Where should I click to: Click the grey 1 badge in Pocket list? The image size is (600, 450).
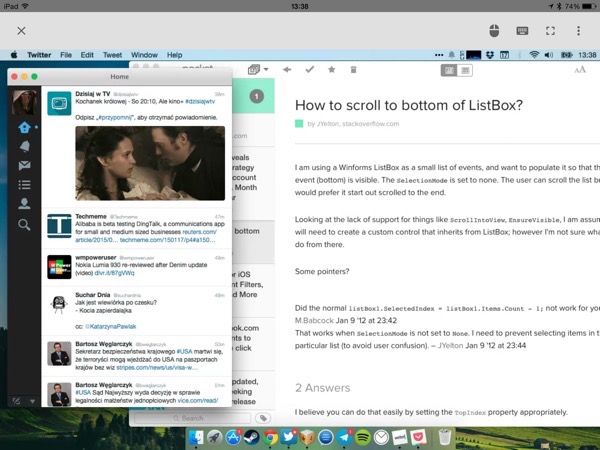coord(257,96)
